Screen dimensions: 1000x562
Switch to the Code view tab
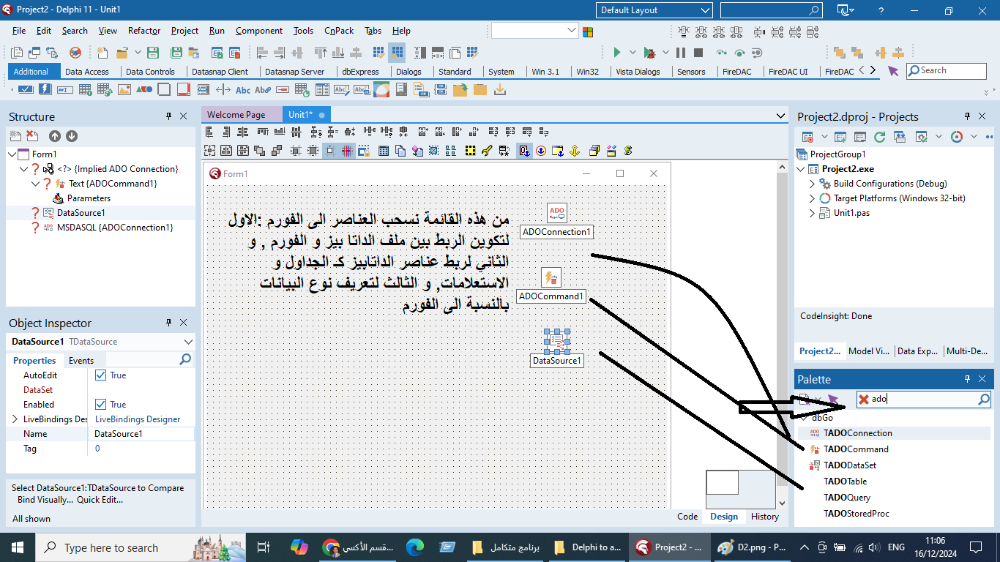click(x=687, y=517)
